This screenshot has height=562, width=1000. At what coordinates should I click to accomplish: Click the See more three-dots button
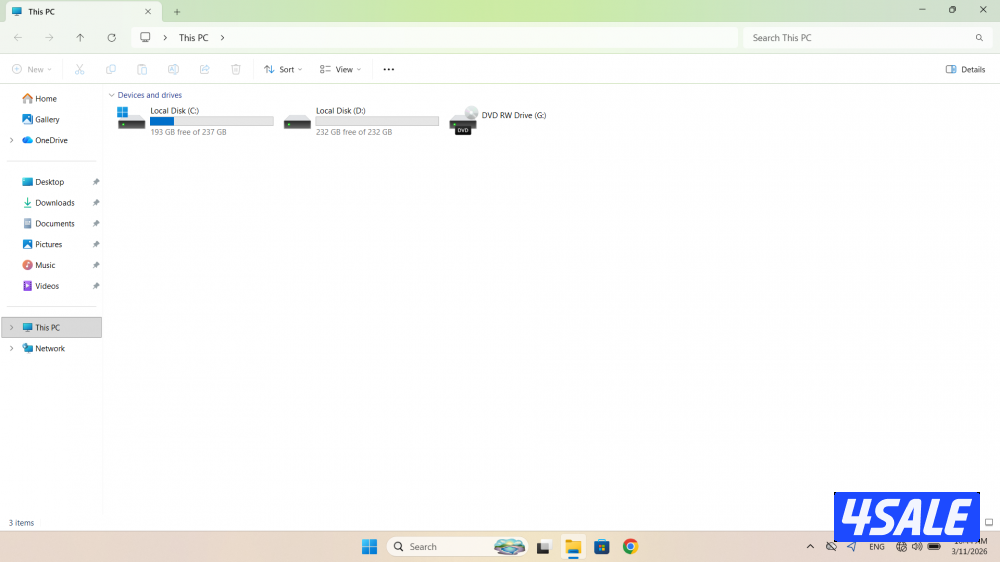coord(389,70)
